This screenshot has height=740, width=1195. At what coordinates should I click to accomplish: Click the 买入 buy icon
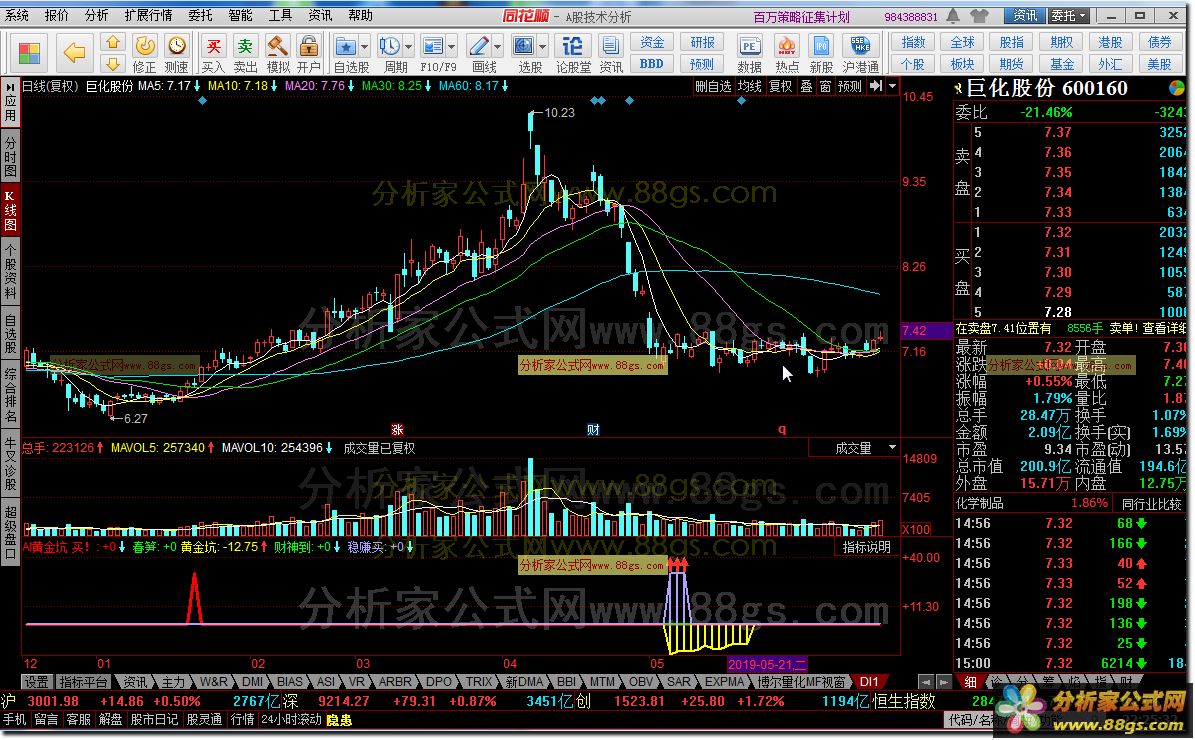tap(214, 46)
